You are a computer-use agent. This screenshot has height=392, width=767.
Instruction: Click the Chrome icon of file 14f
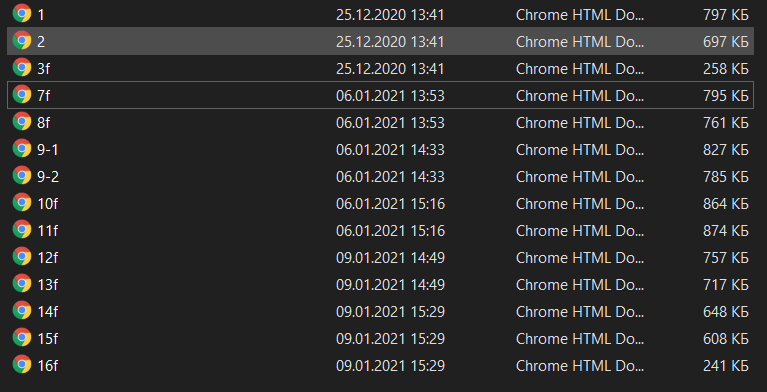click(22, 310)
